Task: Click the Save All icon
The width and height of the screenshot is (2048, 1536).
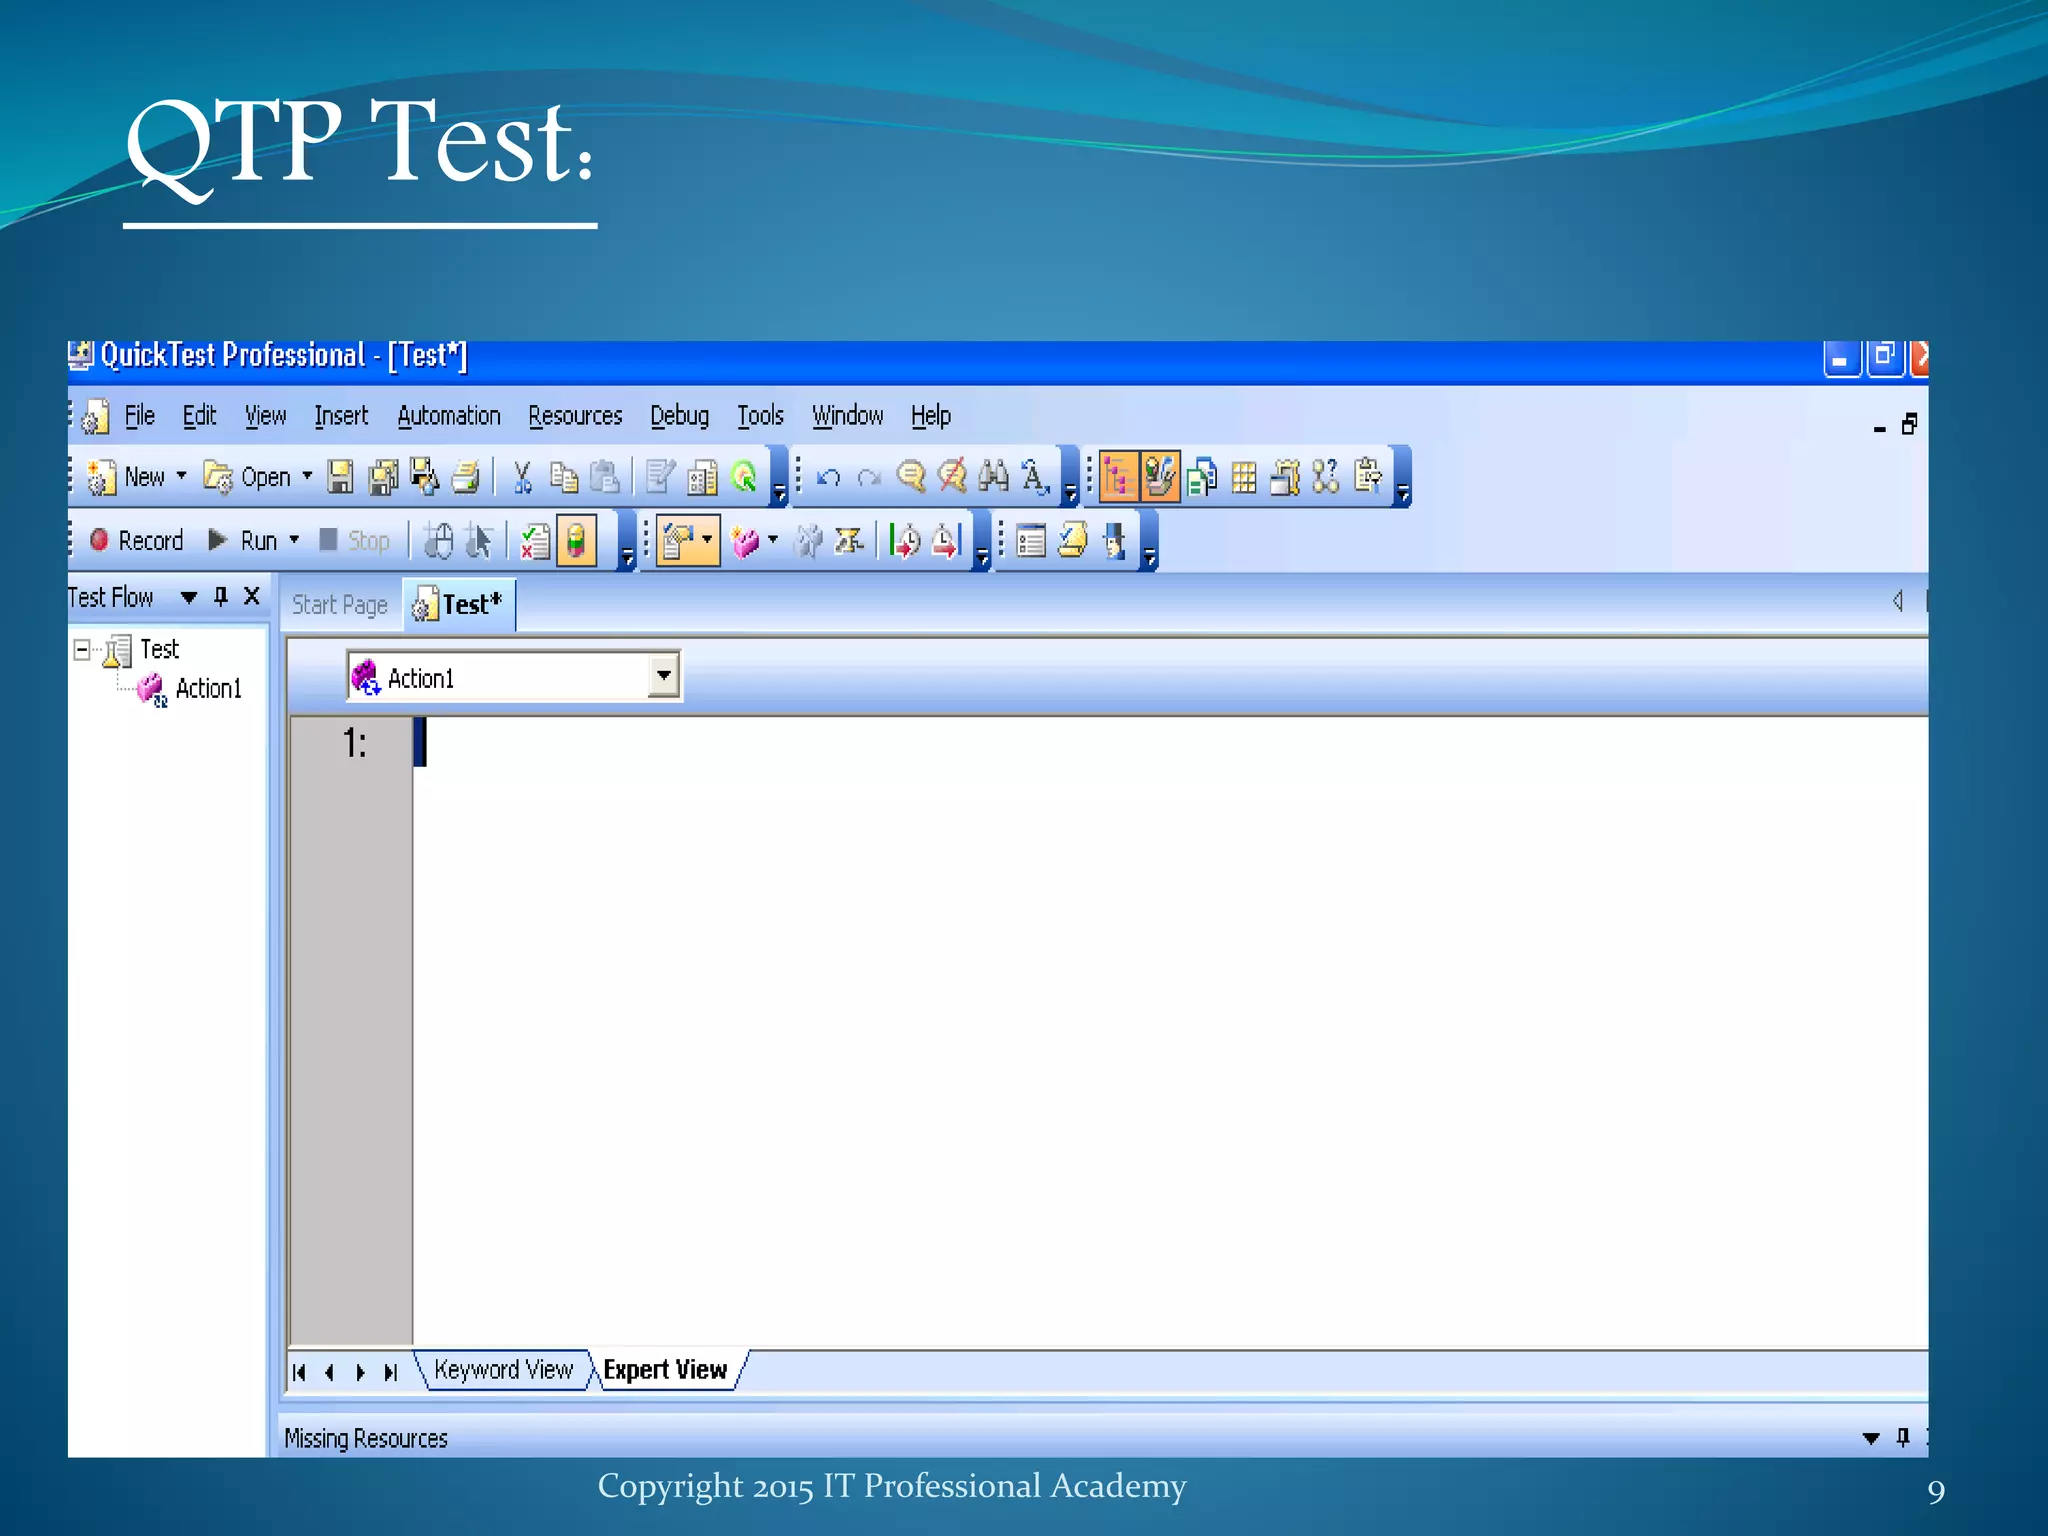Action: [x=383, y=477]
